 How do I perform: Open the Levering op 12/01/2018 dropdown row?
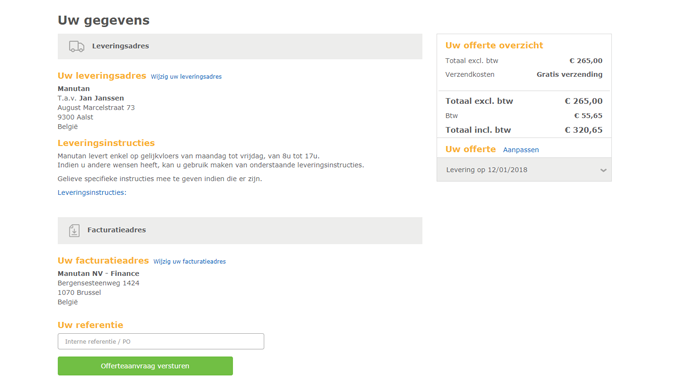pos(524,170)
